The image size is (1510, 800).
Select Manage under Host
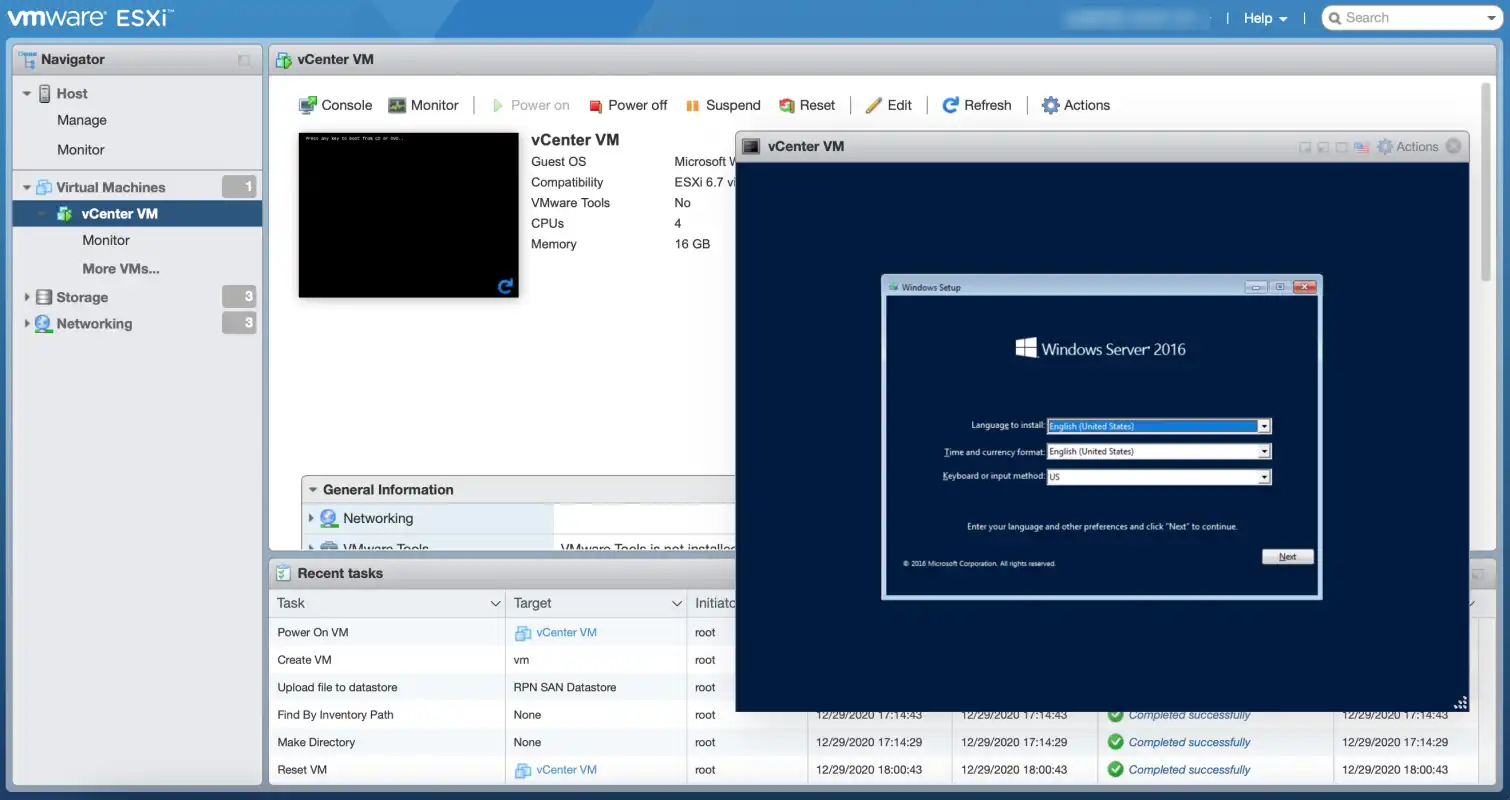tap(82, 120)
